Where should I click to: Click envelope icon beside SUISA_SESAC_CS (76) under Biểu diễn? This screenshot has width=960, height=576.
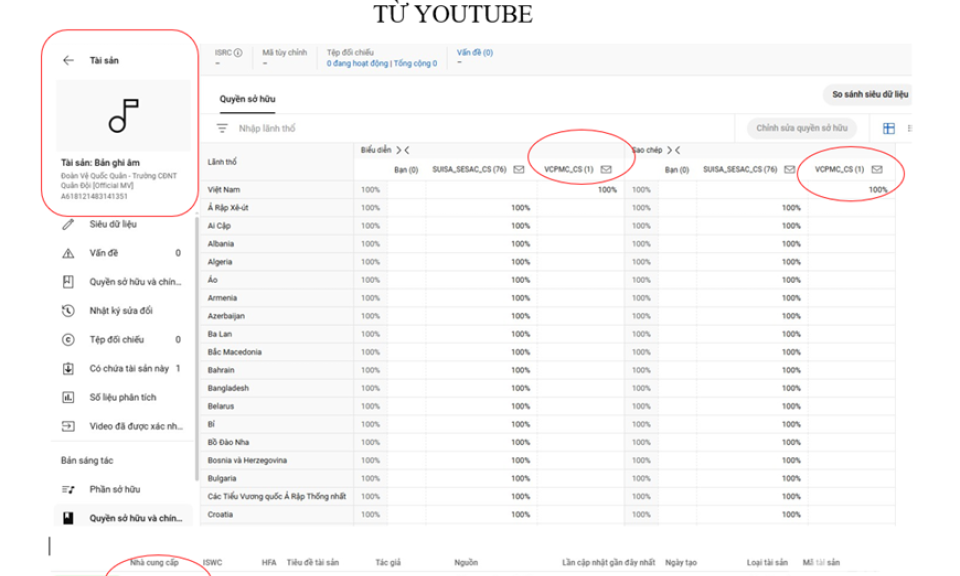(519, 170)
